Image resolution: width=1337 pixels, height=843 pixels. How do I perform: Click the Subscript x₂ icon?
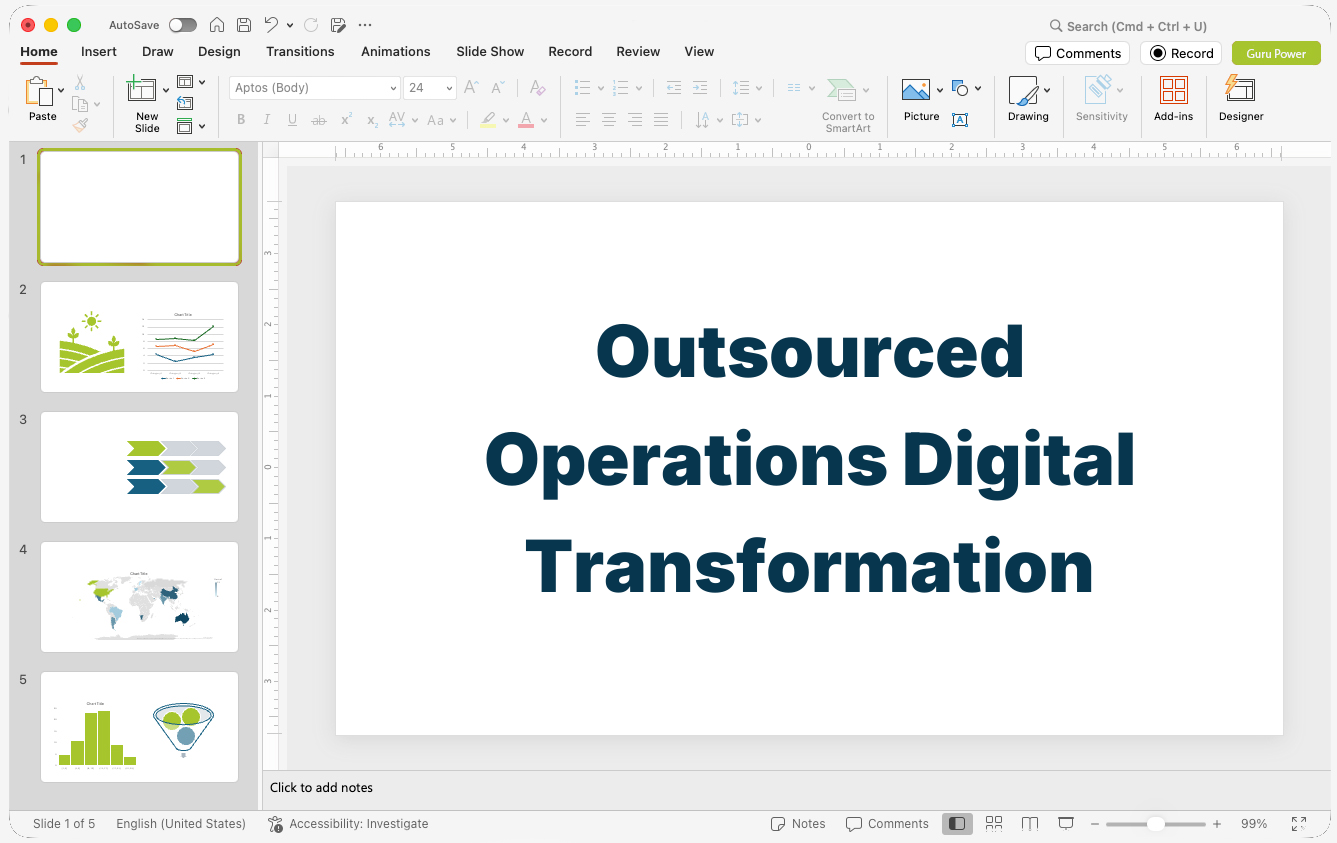point(372,120)
